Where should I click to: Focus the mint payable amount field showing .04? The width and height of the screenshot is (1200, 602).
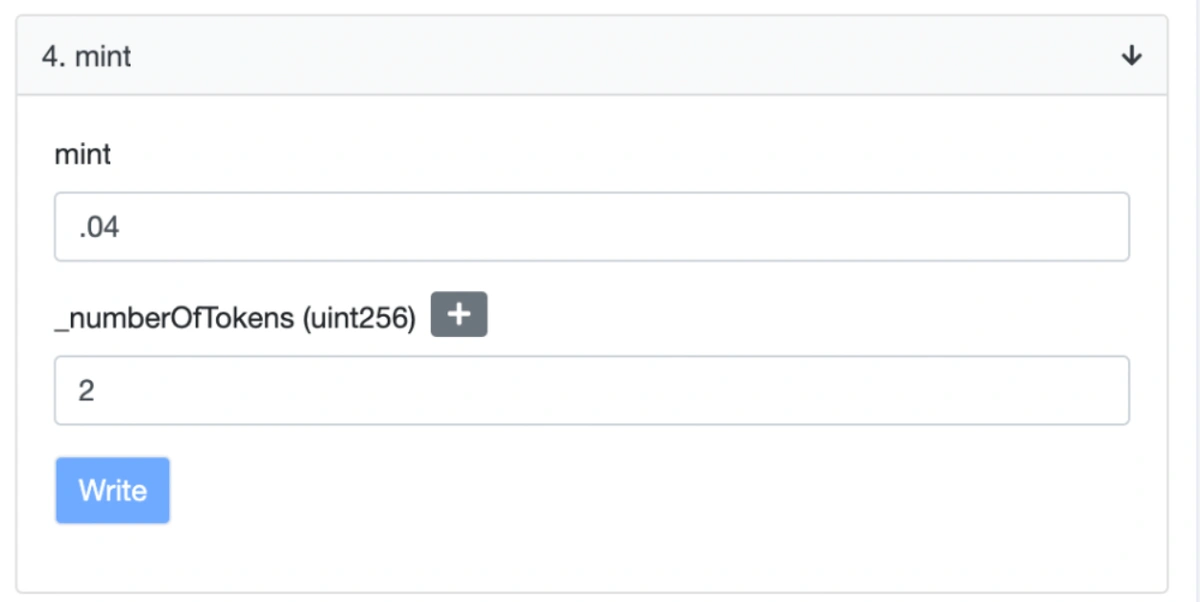coord(592,227)
